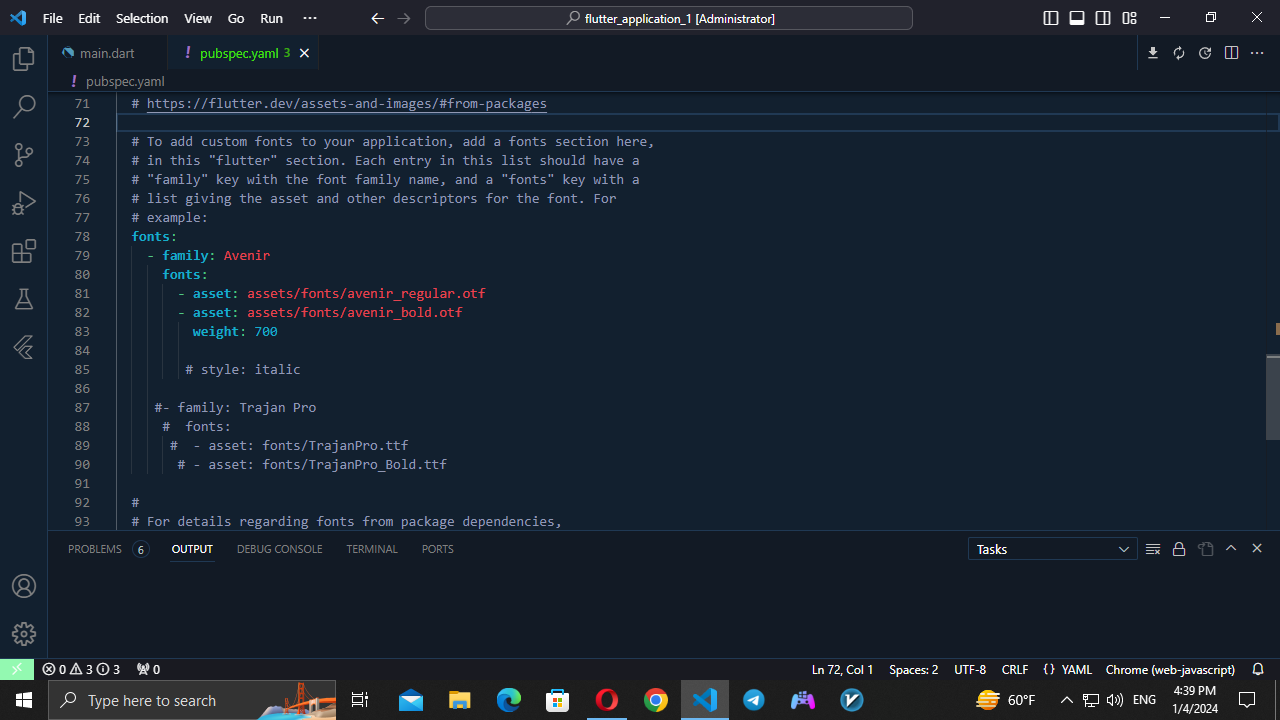
Task: Open the Edit menu
Action: [89, 18]
